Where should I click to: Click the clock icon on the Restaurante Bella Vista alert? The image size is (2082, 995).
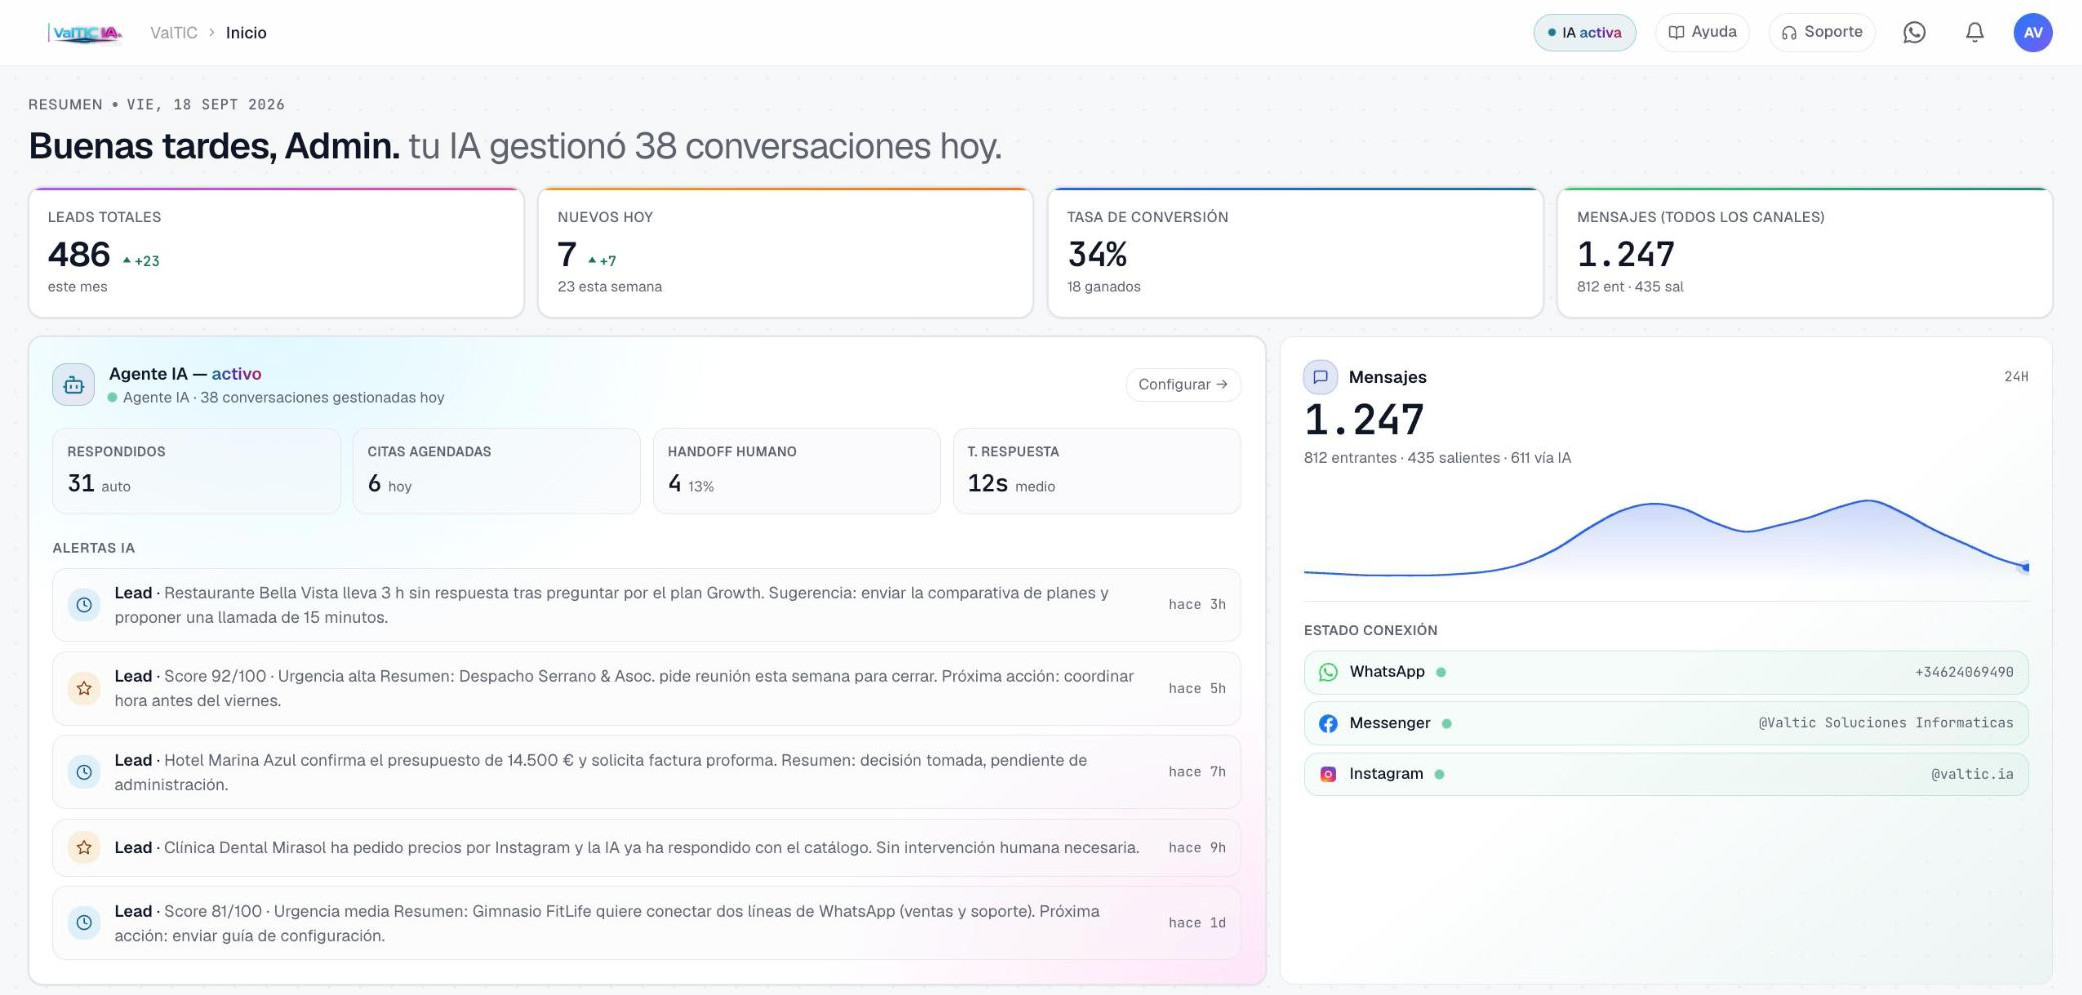pos(84,605)
